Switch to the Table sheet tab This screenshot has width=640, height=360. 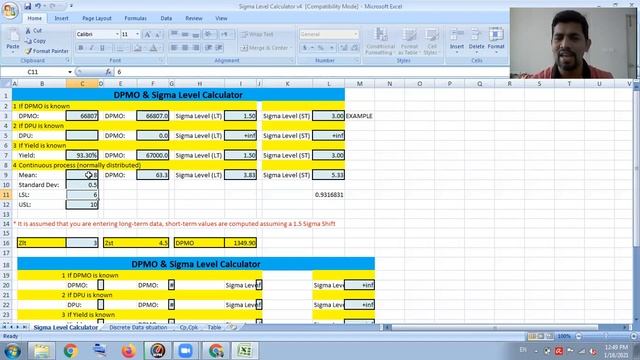pos(214,327)
